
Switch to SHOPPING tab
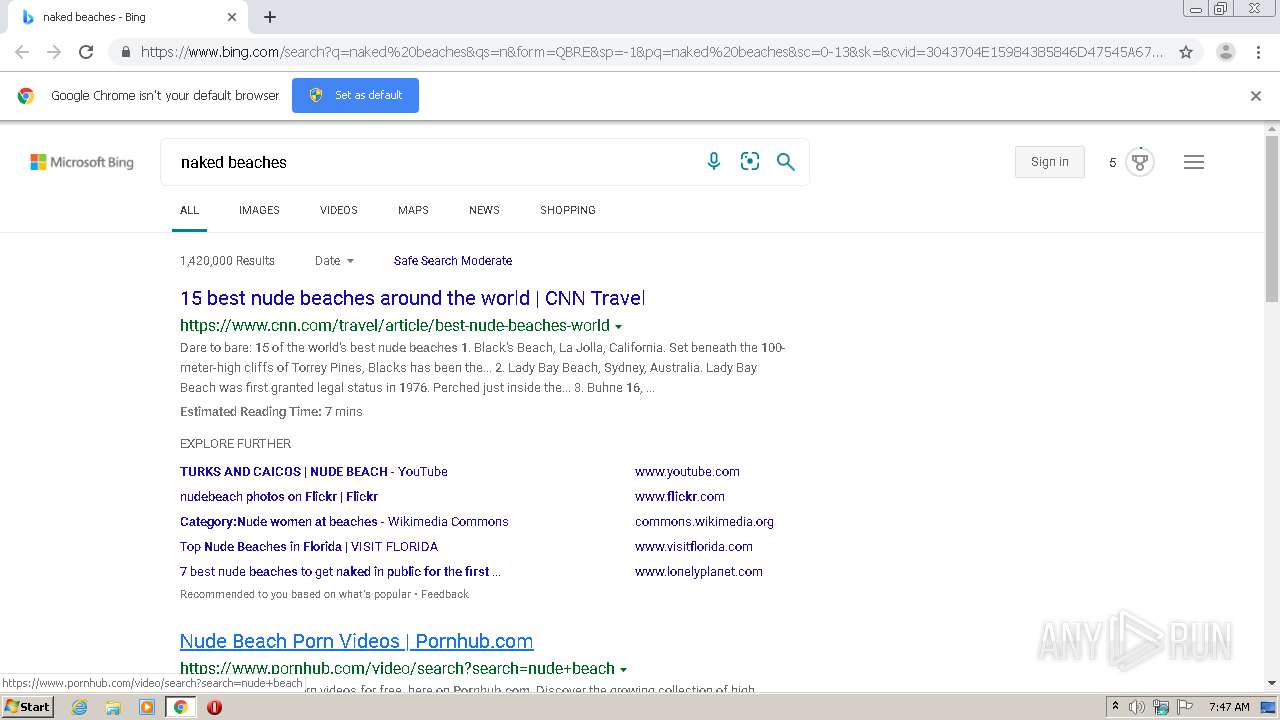pos(568,210)
